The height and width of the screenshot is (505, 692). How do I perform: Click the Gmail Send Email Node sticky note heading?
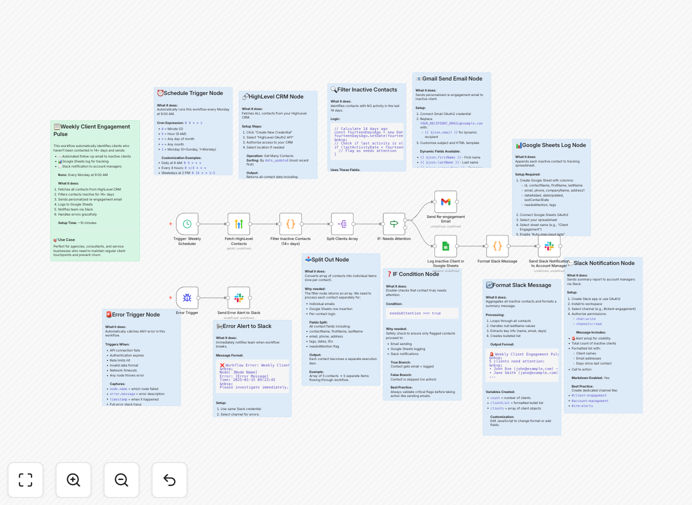[x=449, y=79]
